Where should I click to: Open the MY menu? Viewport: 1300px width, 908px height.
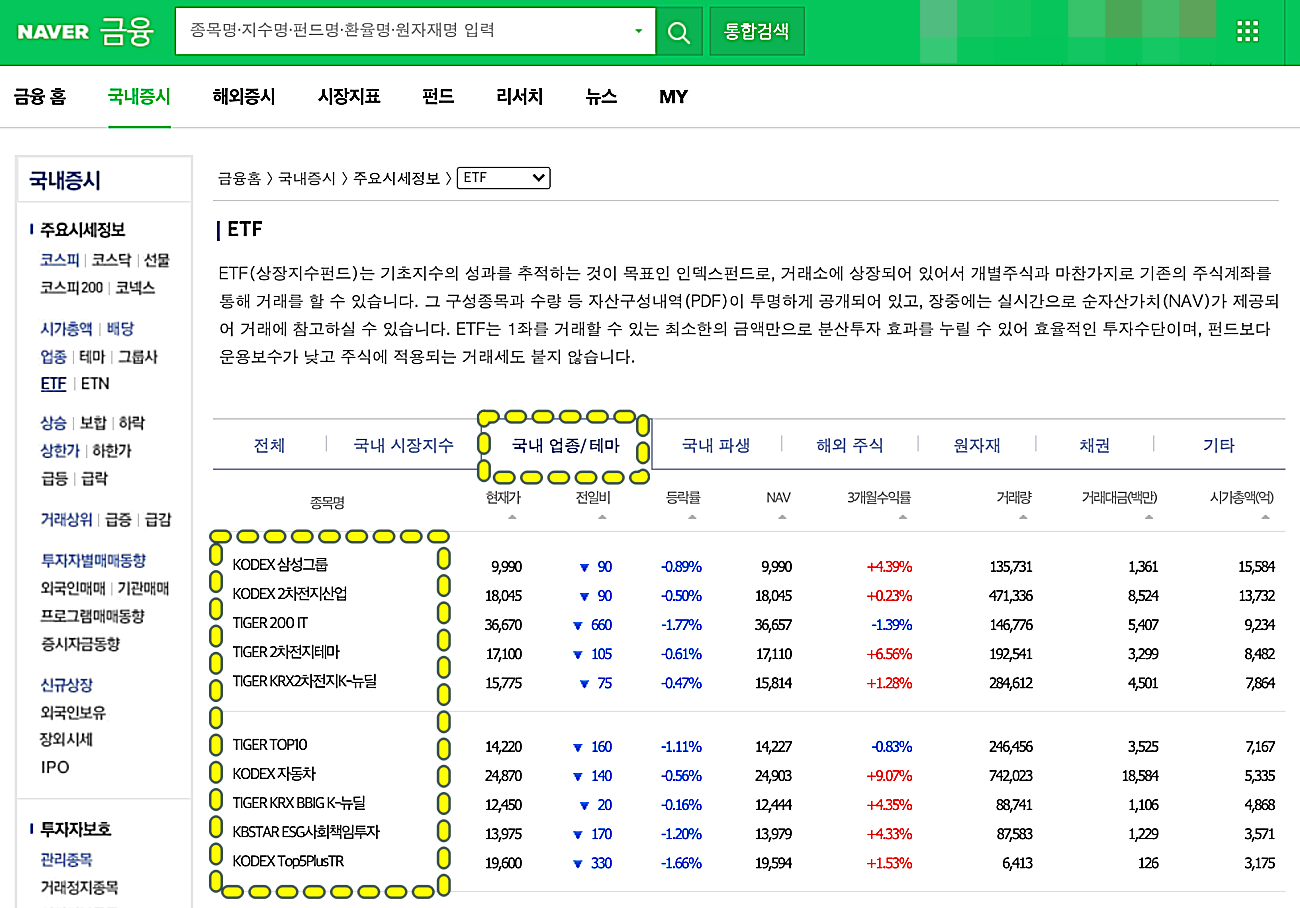[673, 97]
